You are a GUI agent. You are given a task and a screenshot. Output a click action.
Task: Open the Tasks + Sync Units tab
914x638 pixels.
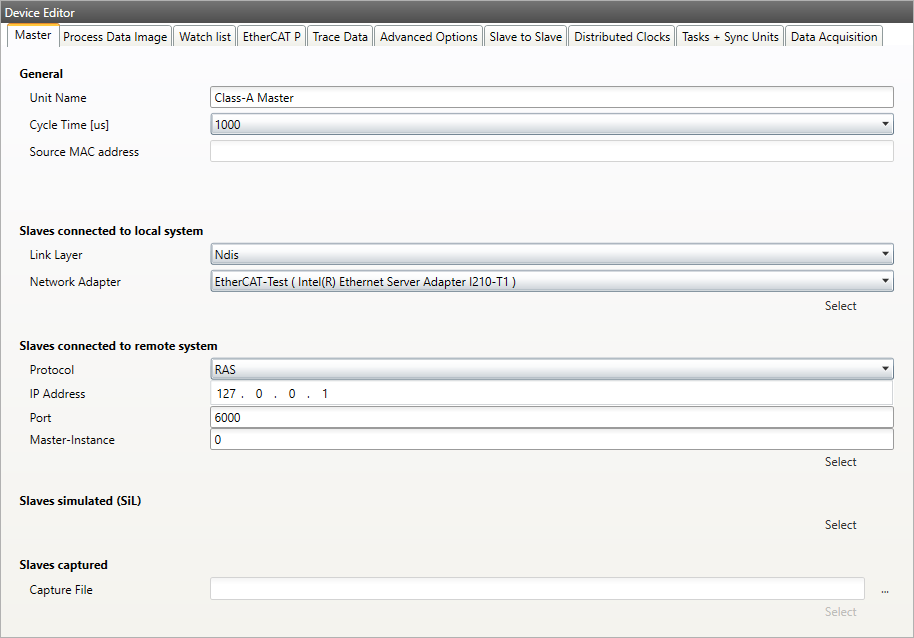tap(730, 37)
